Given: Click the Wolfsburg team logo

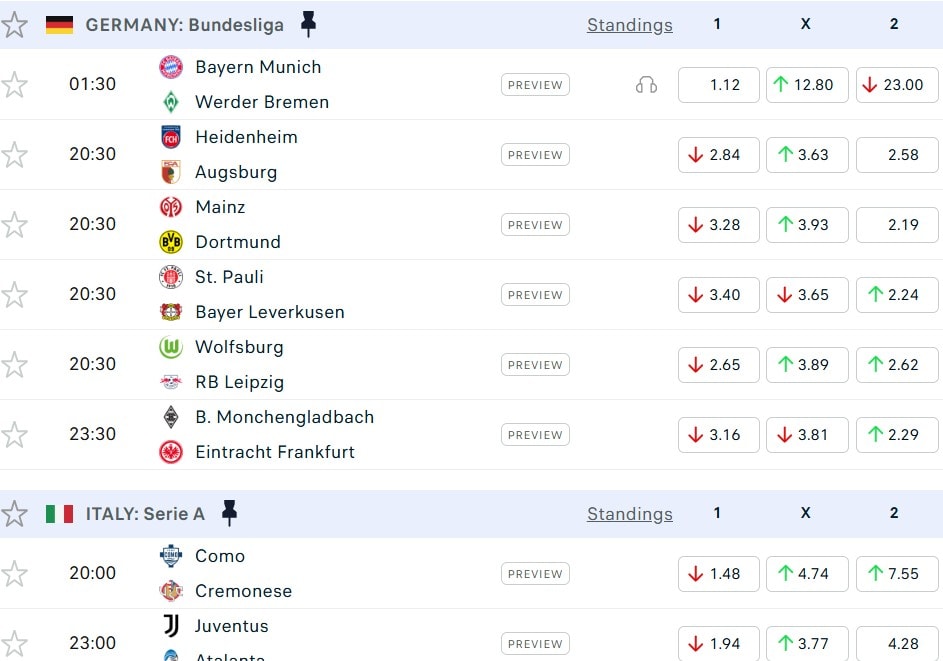Looking at the screenshot, I should click(171, 347).
